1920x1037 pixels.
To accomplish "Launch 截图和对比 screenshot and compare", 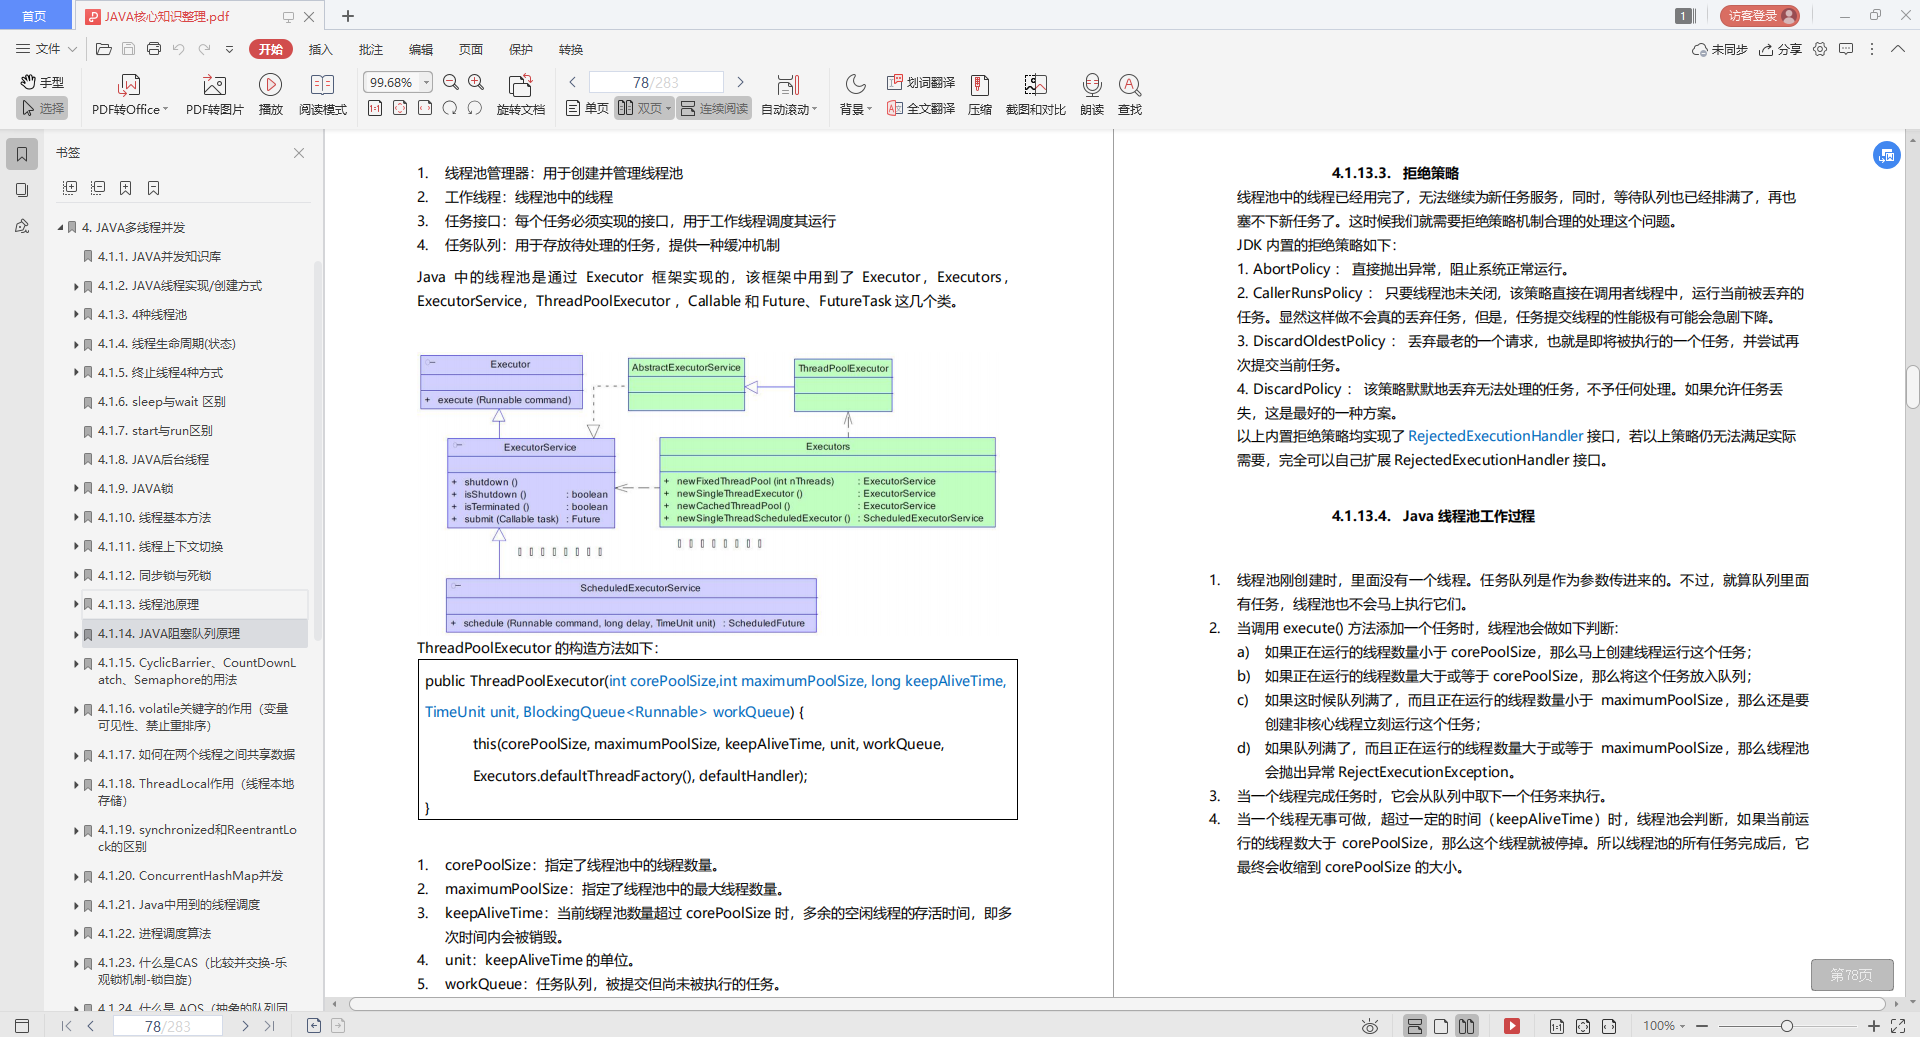I will click(x=1035, y=94).
